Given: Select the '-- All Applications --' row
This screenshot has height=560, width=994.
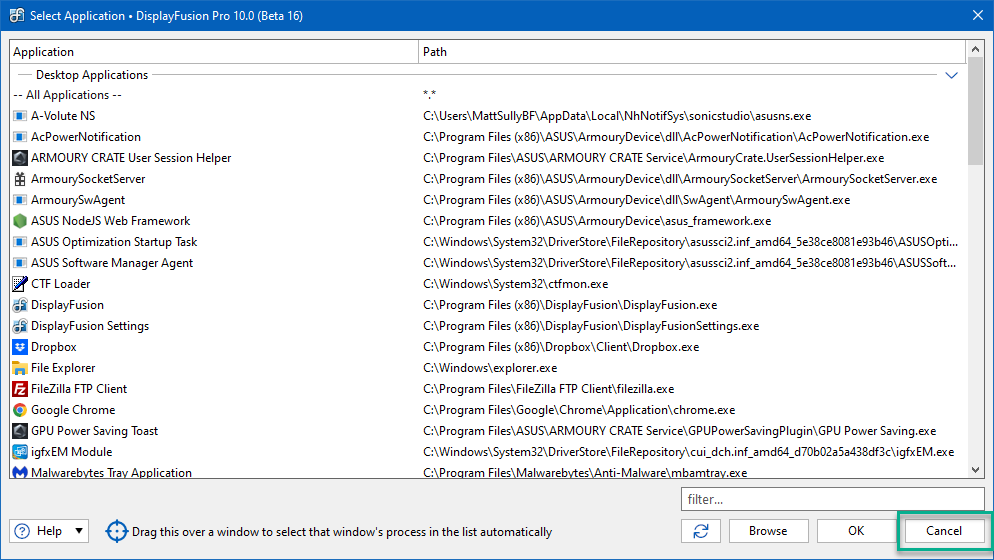Looking at the screenshot, I should click(x=488, y=95).
